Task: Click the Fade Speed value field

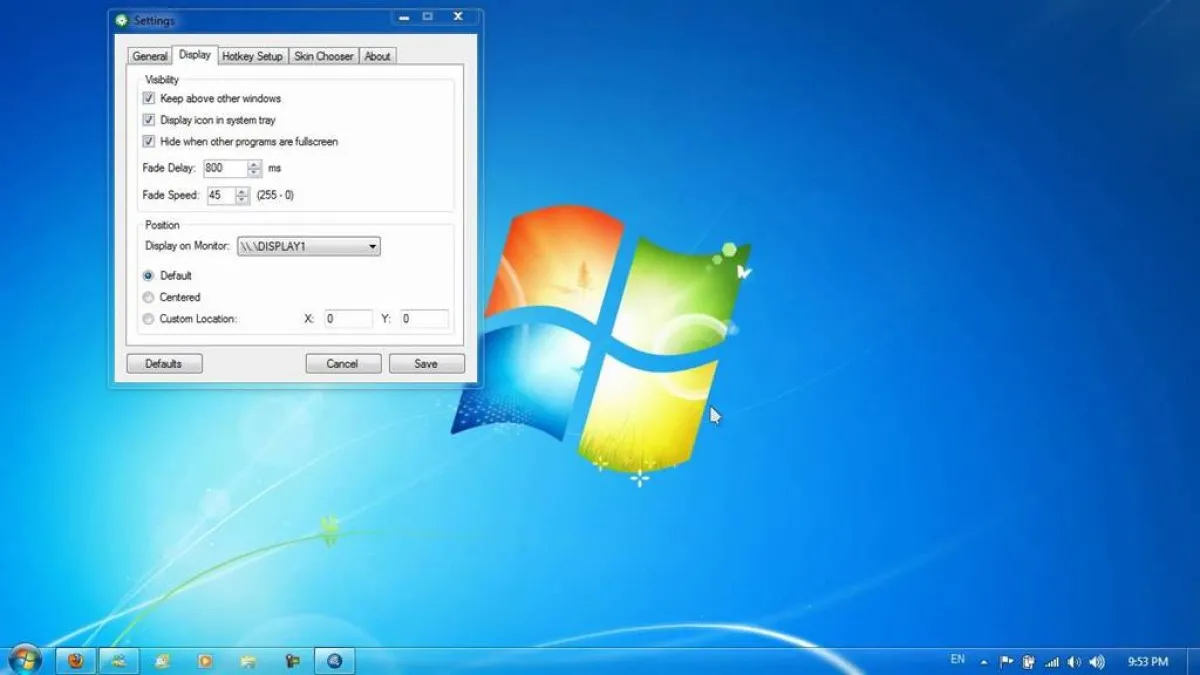Action: coord(220,195)
